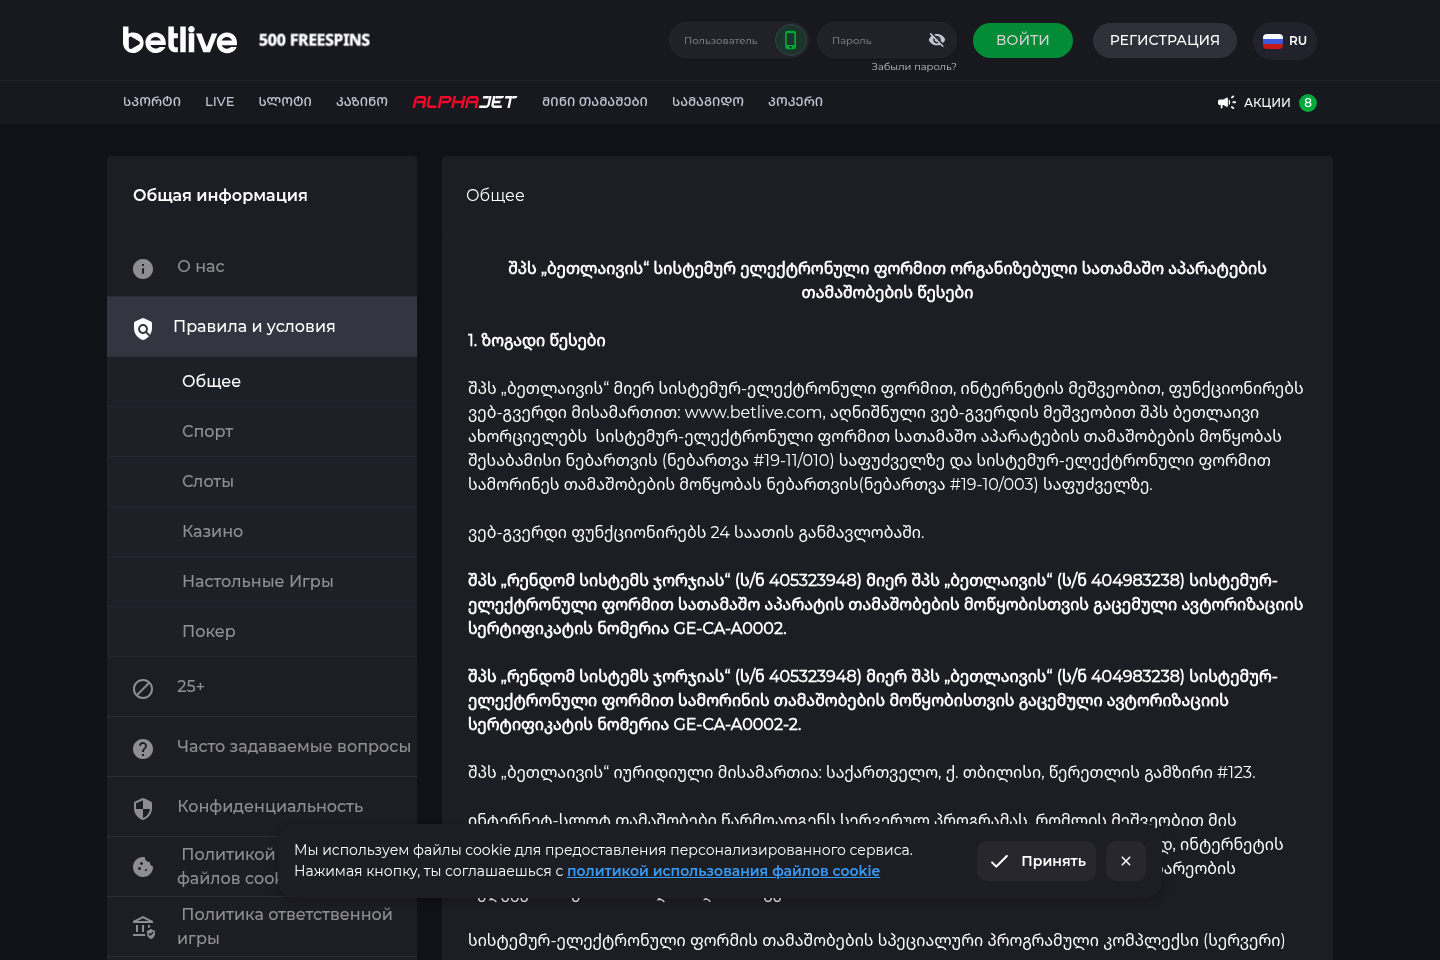Select Покер rules submenu item
The image size is (1440, 960).
pyautogui.click(x=262, y=632)
